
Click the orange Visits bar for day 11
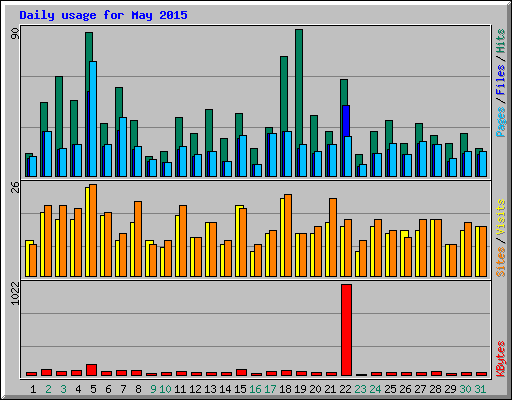(183, 241)
